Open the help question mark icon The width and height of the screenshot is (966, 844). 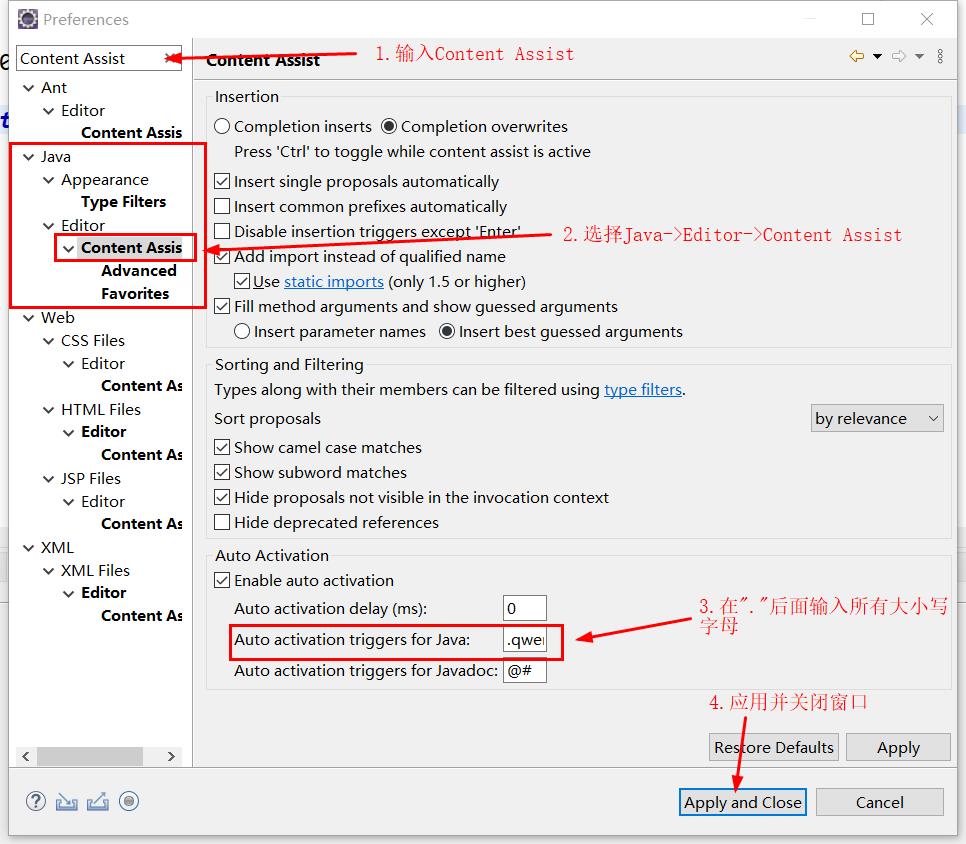point(36,801)
